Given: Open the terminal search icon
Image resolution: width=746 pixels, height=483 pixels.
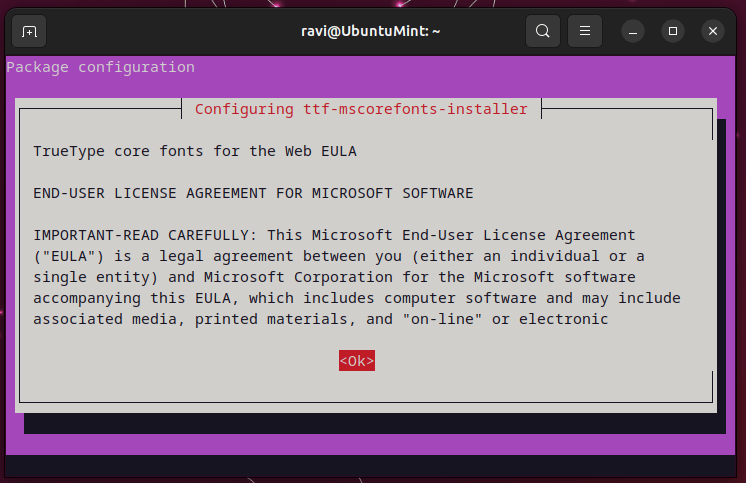Looking at the screenshot, I should tap(542, 31).
